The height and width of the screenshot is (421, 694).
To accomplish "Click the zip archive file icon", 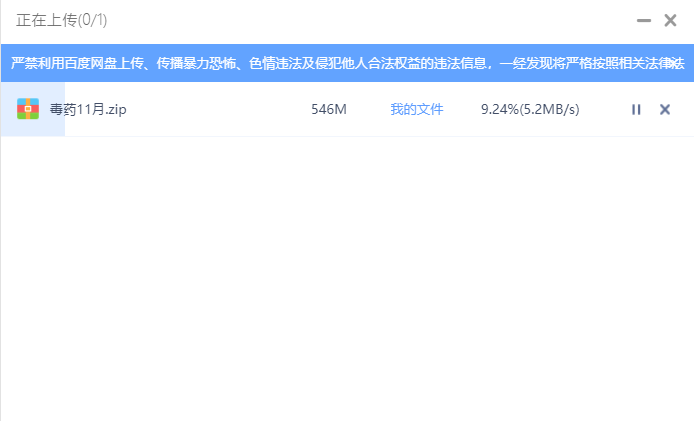I will pyautogui.click(x=28, y=109).
